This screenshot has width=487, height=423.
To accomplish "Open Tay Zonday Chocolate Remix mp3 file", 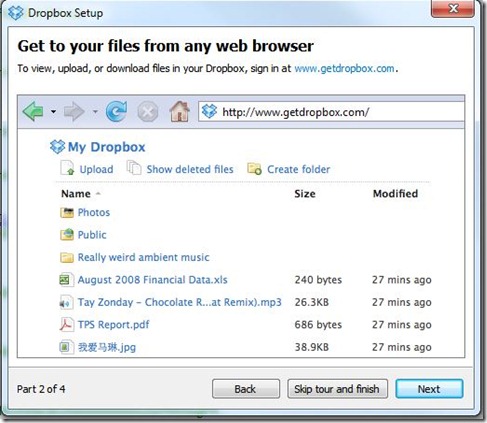I will click(x=179, y=302).
